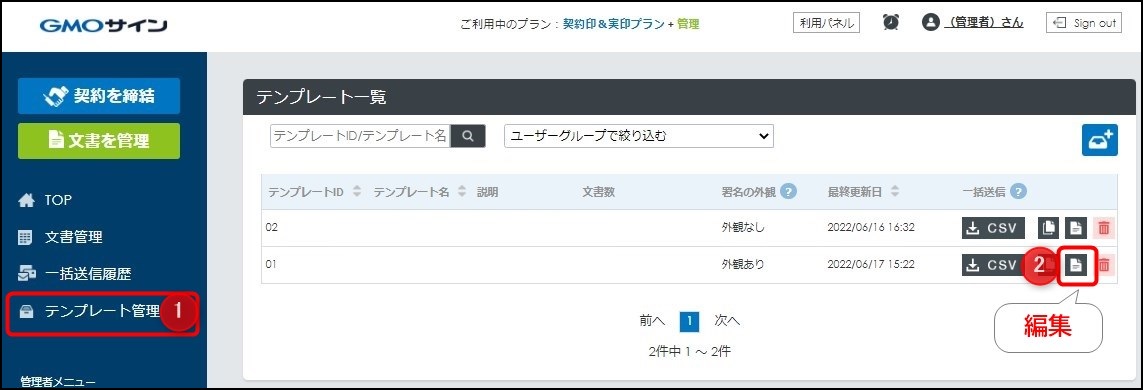The height and width of the screenshot is (390, 1143).
Task: Open the 契約印&実印プラン plan link
Action: 613,24
